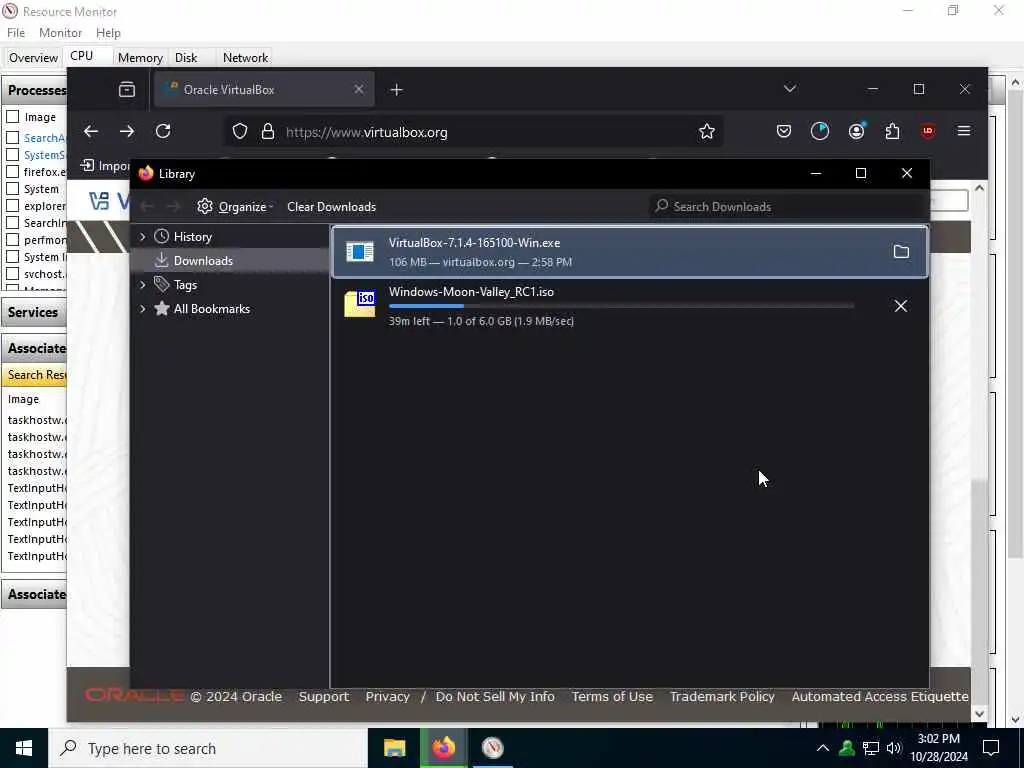Click Resource Monitor taskbar icon
The width and height of the screenshot is (1024, 768).
[x=492, y=748]
